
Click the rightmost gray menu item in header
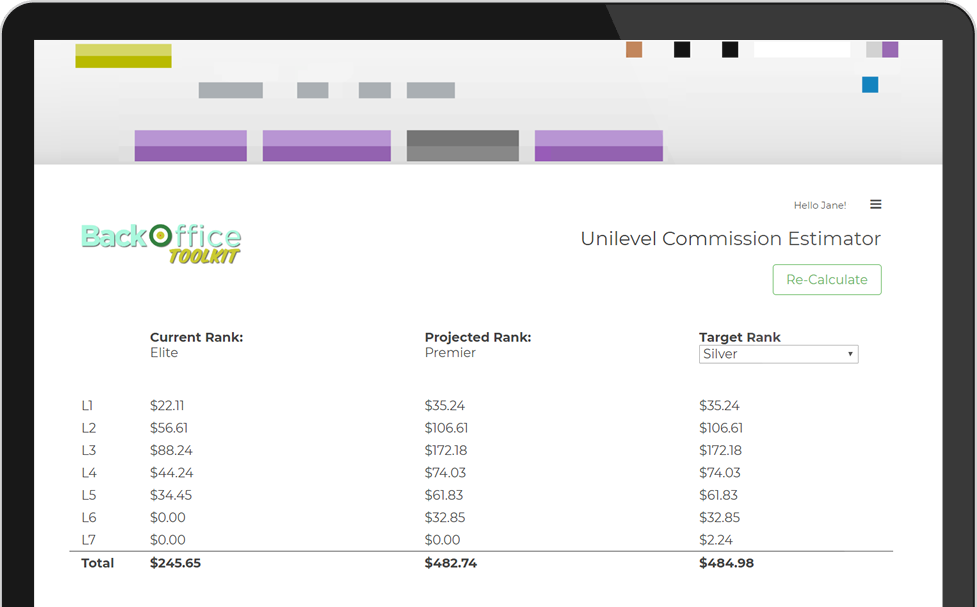click(430, 91)
